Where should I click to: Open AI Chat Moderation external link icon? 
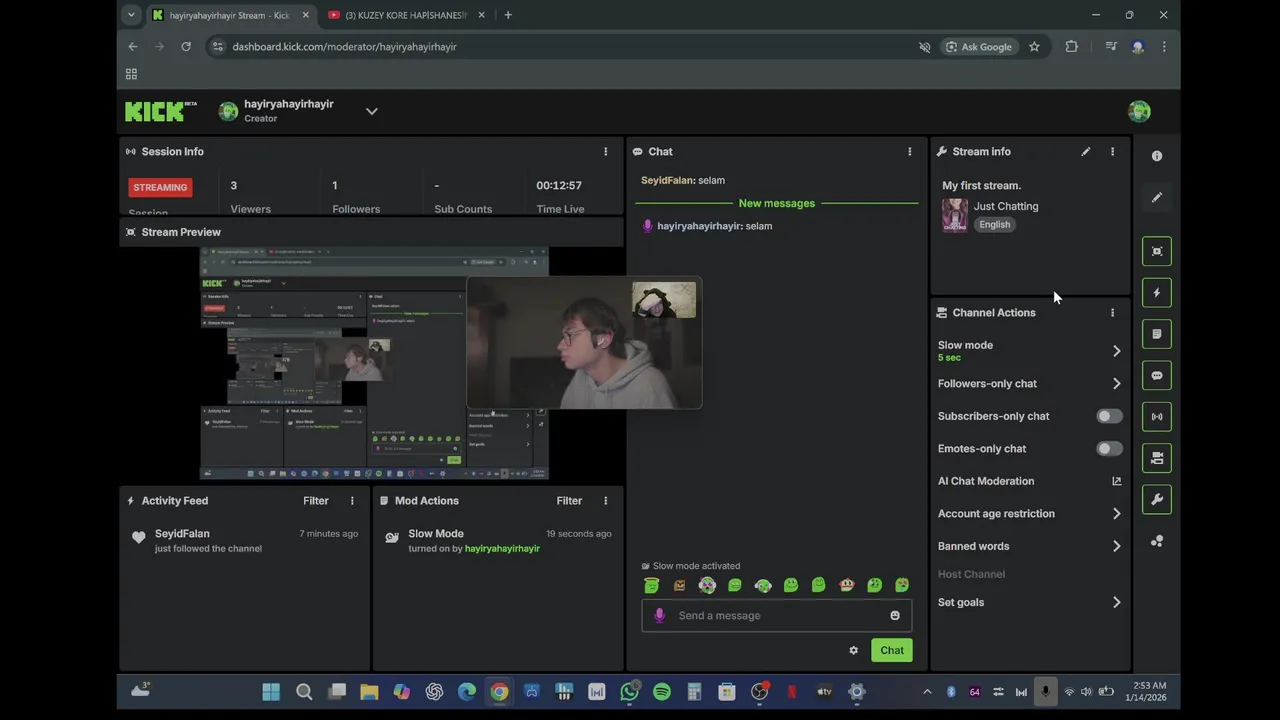tap(1117, 481)
